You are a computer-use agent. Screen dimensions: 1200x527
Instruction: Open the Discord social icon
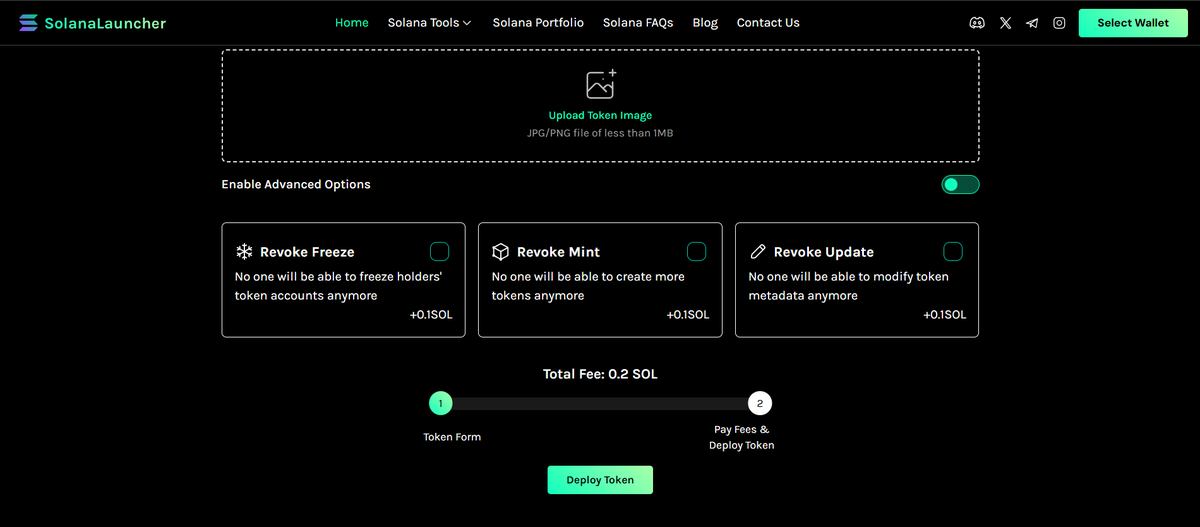point(977,23)
